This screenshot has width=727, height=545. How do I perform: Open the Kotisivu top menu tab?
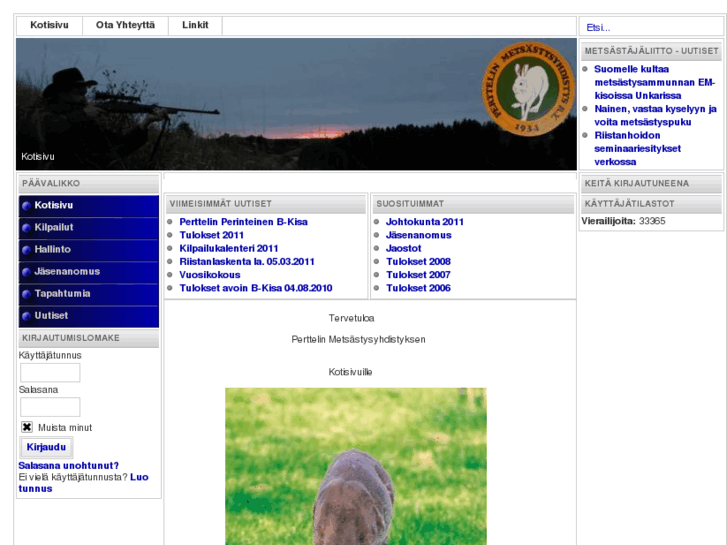click(50, 26)
